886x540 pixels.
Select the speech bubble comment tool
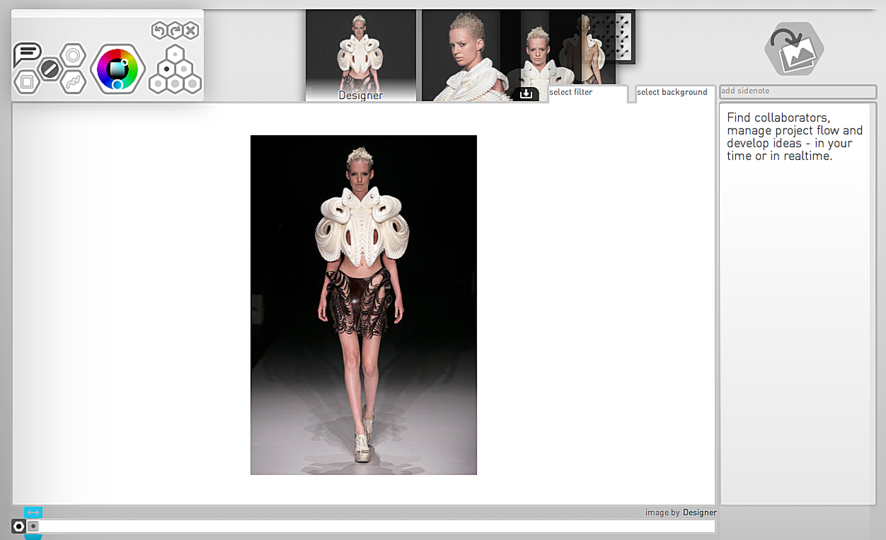[x=27, y=54]
